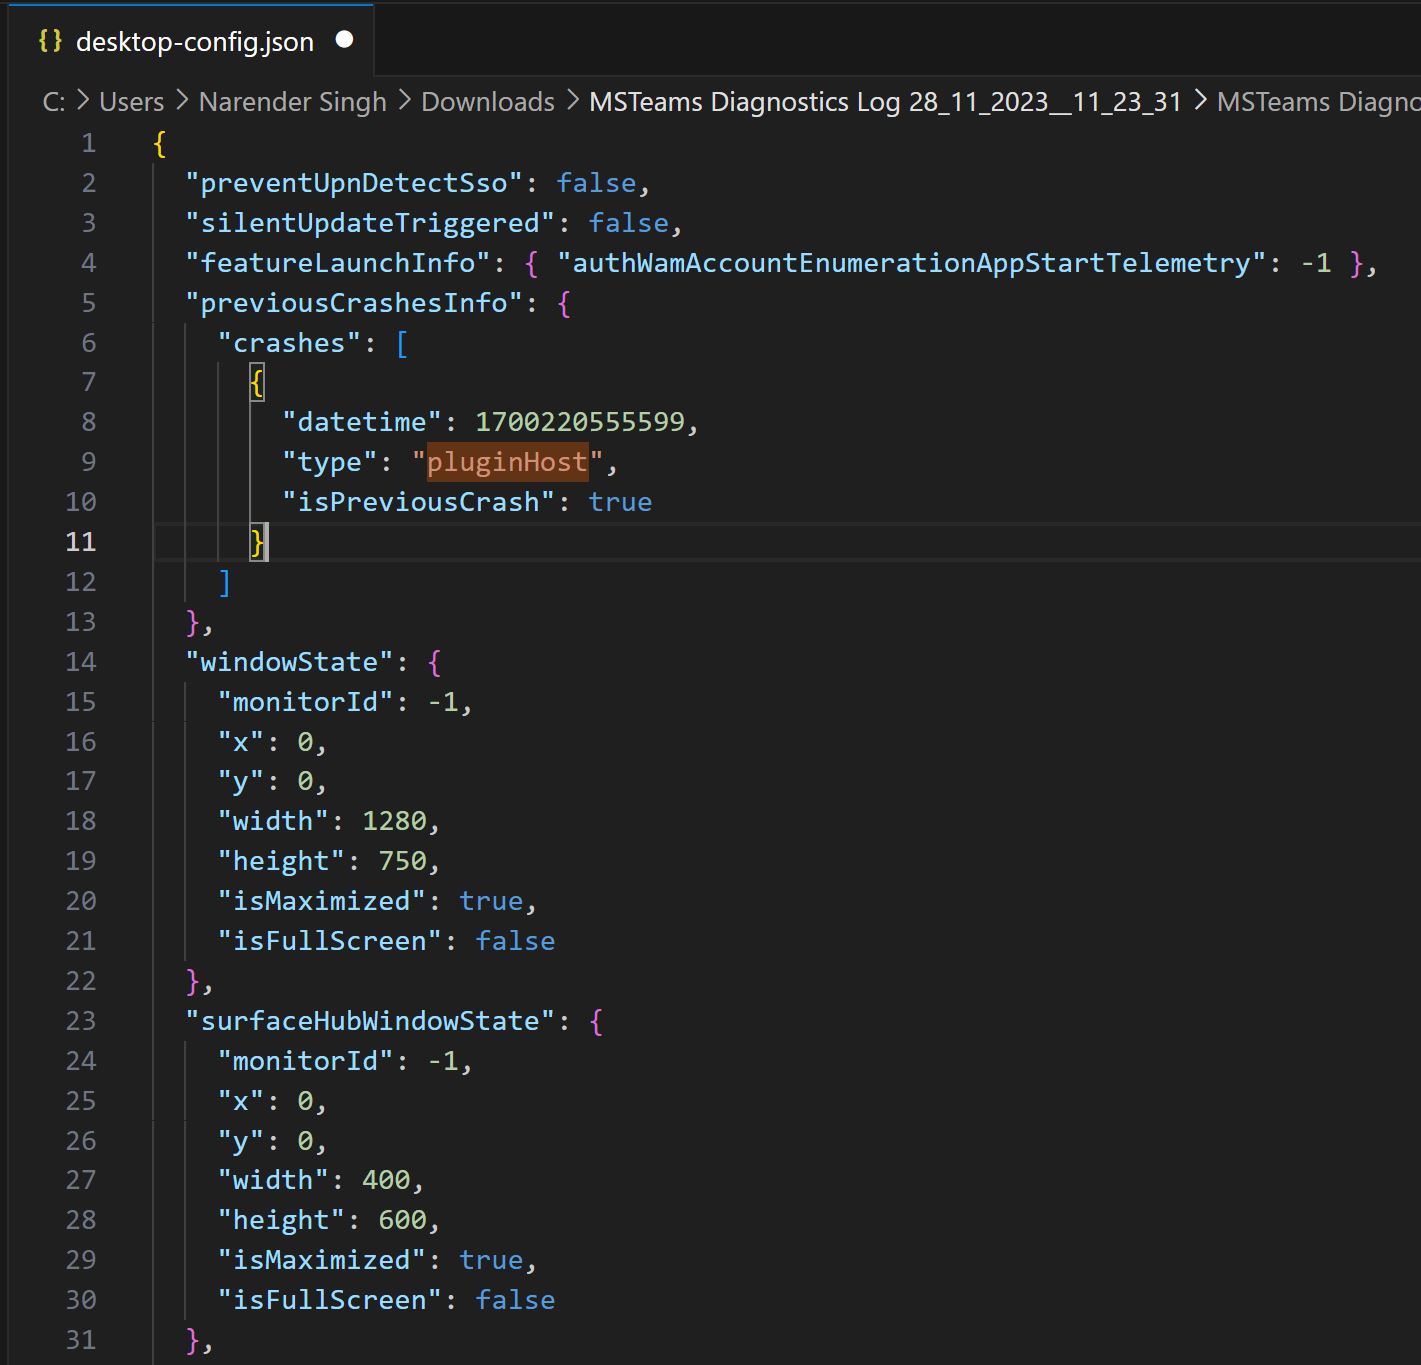Expand the Users breadcrumb chevron
1421x1365 pixels.
click(180, 101)
